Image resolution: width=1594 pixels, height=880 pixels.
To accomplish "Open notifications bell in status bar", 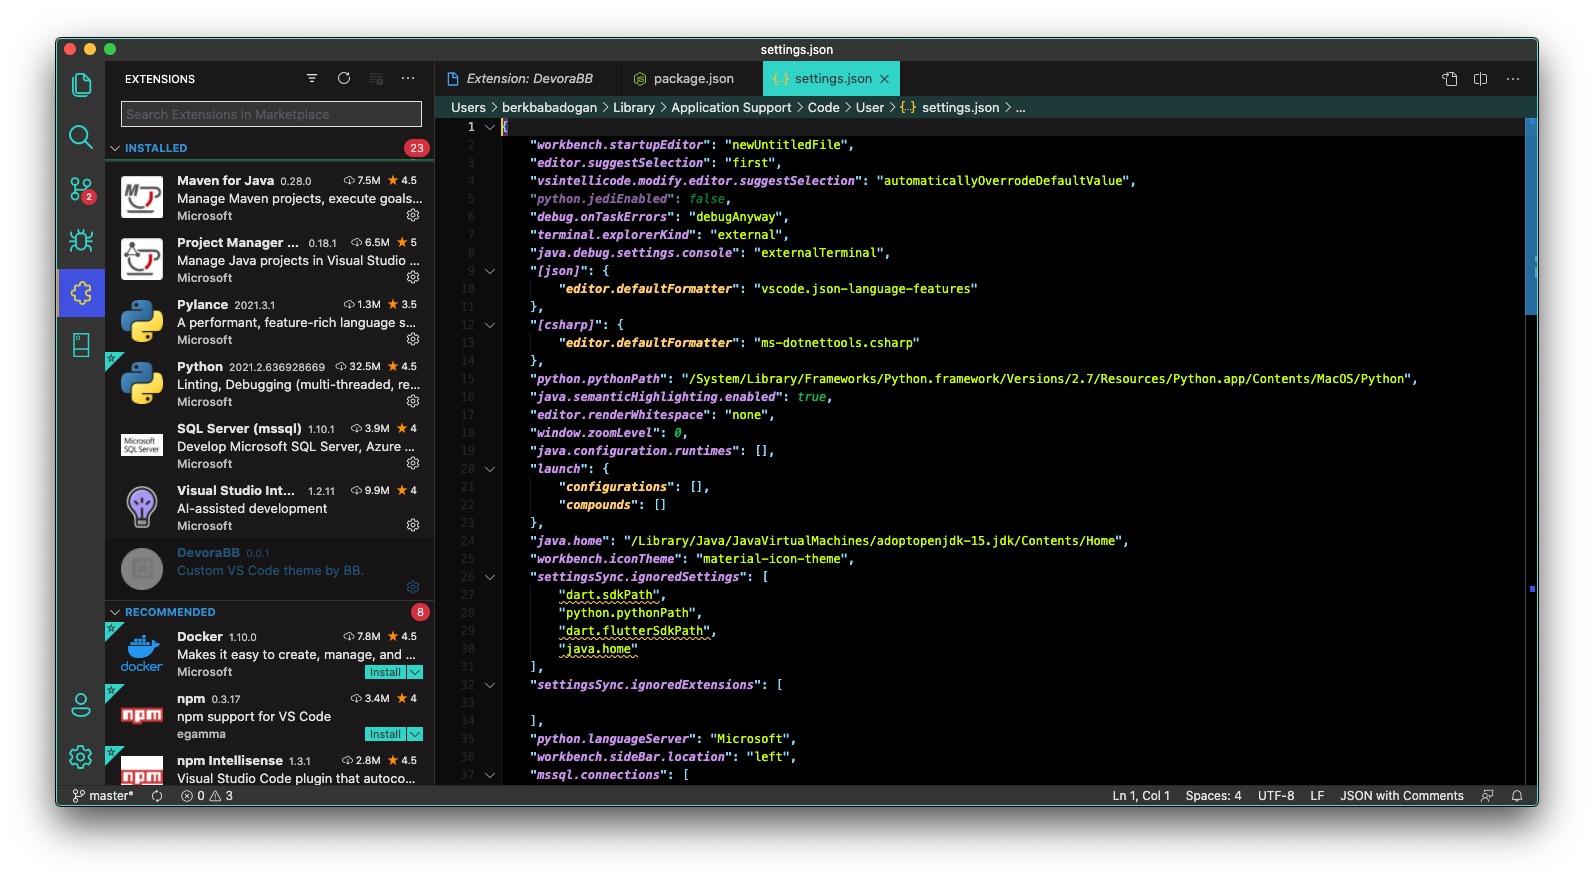I will tap(1517, 796).
